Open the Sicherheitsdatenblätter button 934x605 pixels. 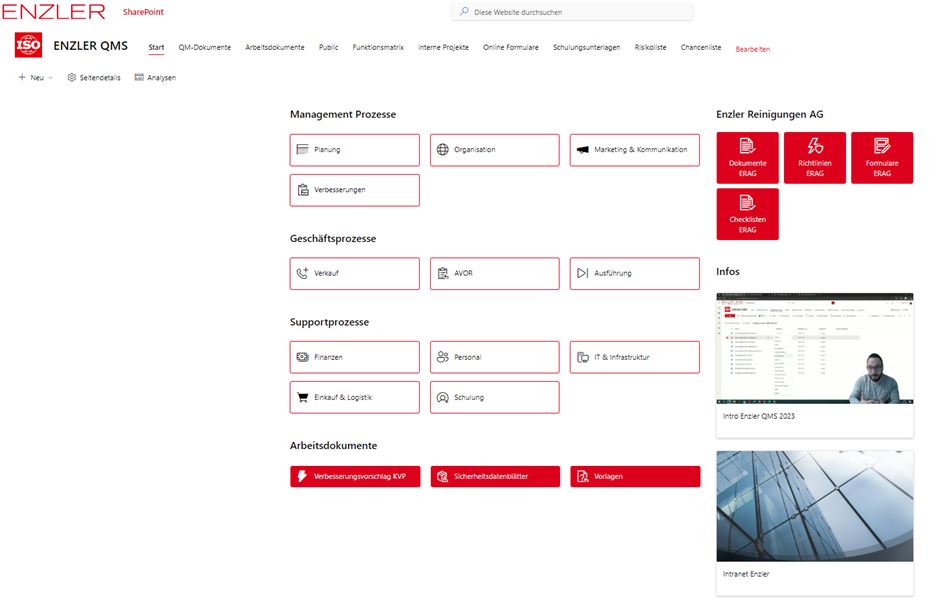(x=494, y=476)
